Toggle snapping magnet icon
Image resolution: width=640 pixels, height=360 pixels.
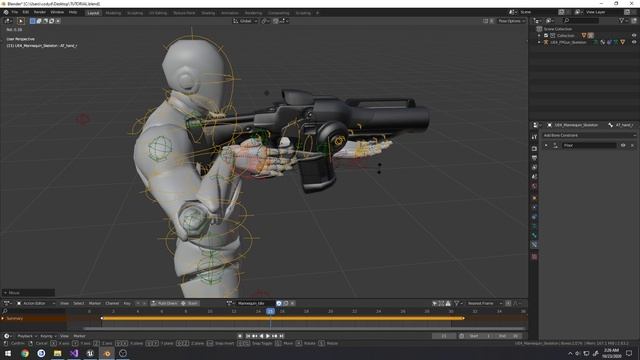276,21
